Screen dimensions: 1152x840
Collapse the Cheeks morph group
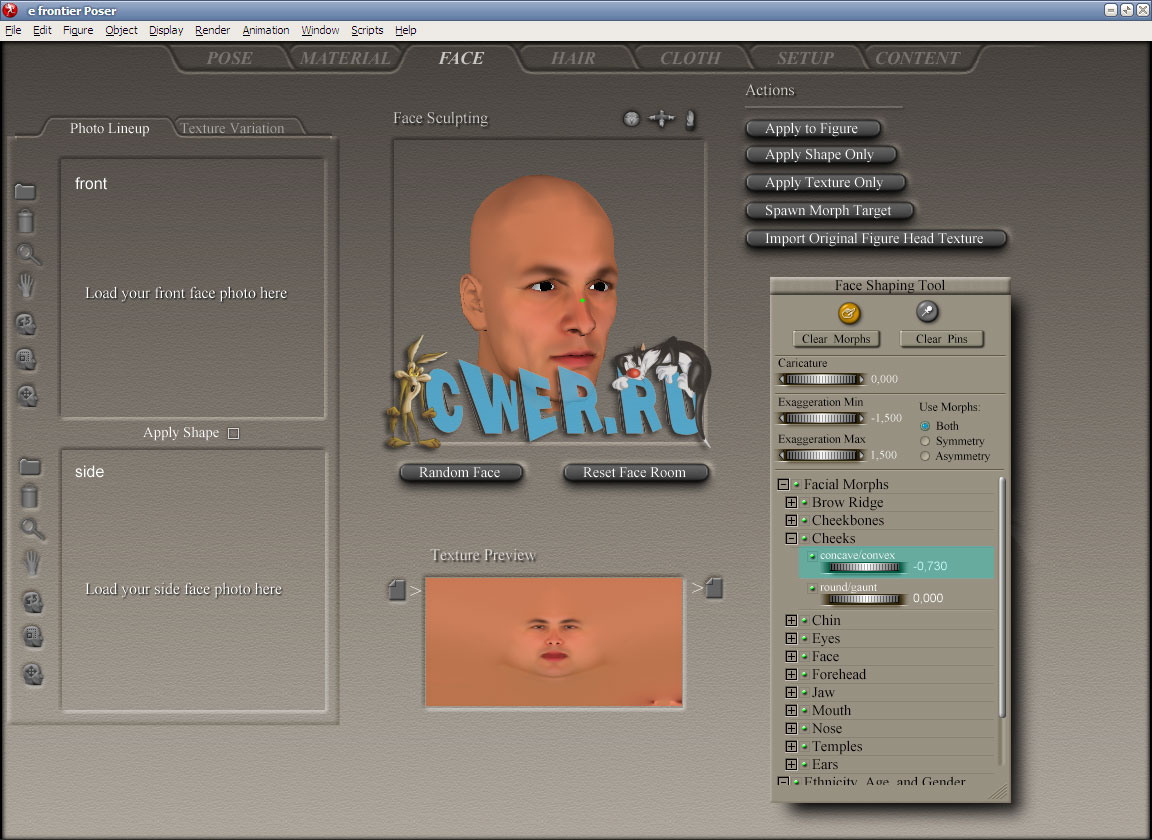pyautogui.click(x=791, y=539)
